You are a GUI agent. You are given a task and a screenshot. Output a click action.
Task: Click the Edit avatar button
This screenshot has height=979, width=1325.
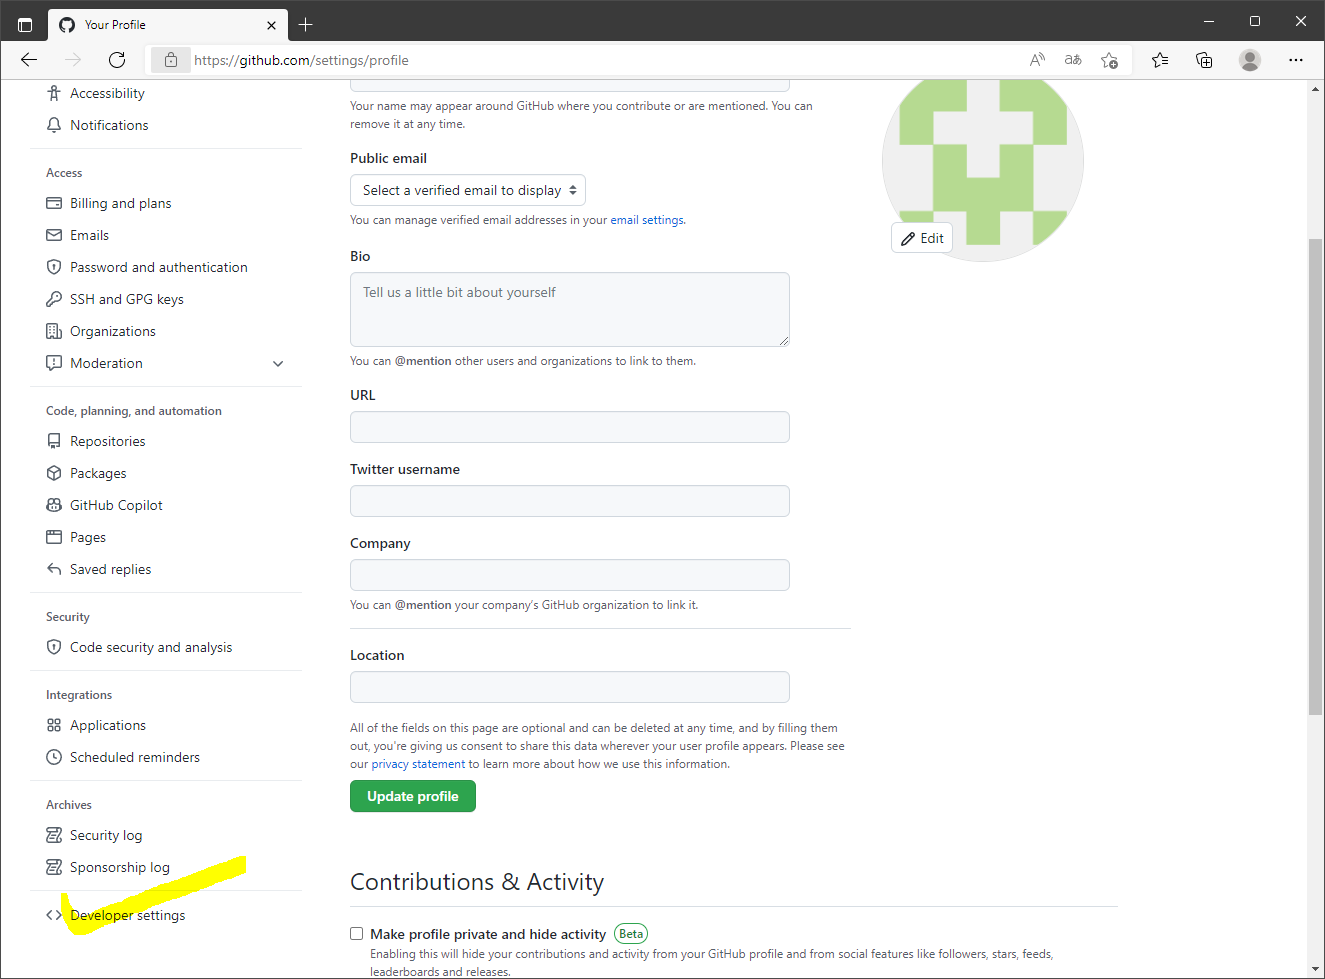click(x=922, y=238)
